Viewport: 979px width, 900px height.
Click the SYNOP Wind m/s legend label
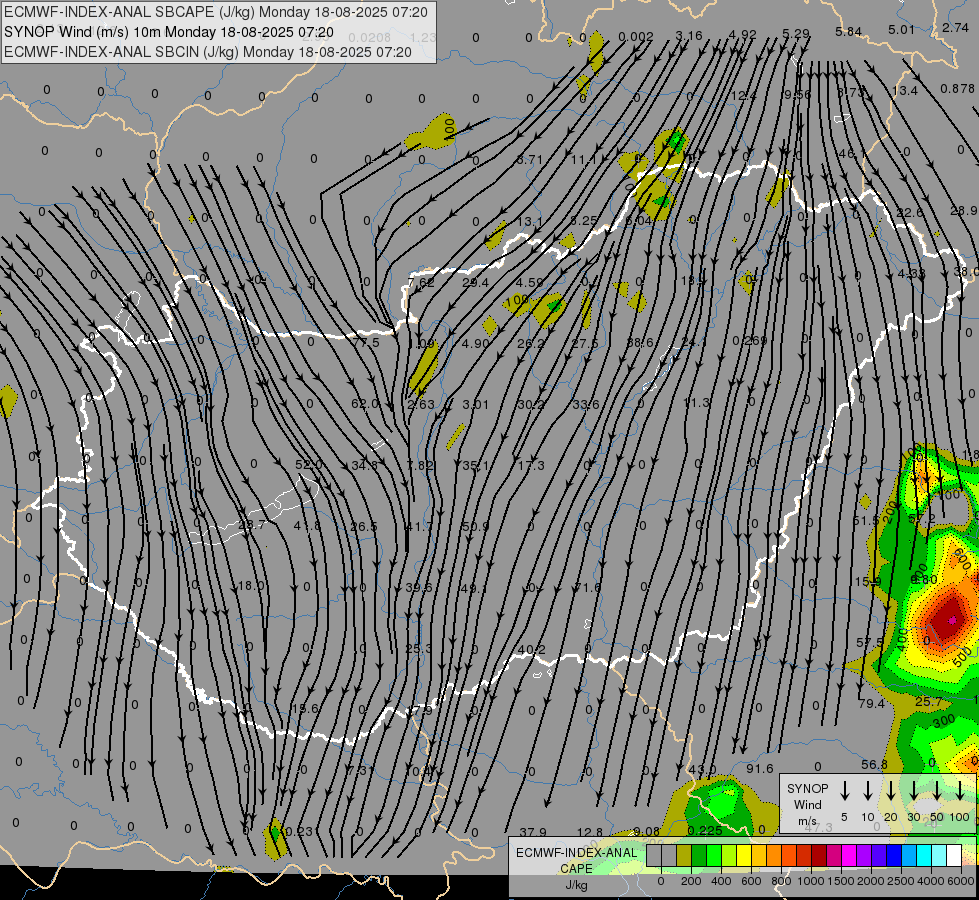807,804
